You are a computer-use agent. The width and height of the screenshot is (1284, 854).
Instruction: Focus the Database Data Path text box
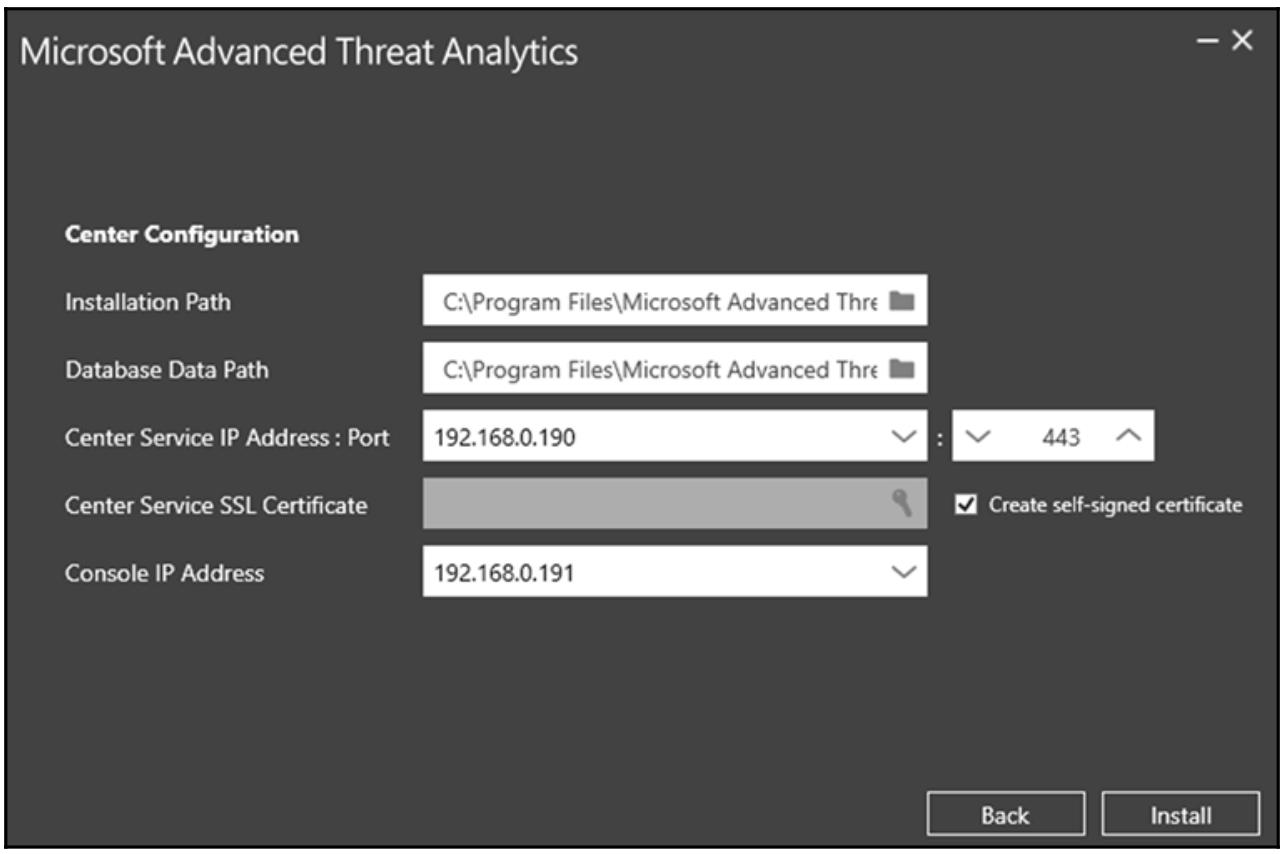[660, 370]
